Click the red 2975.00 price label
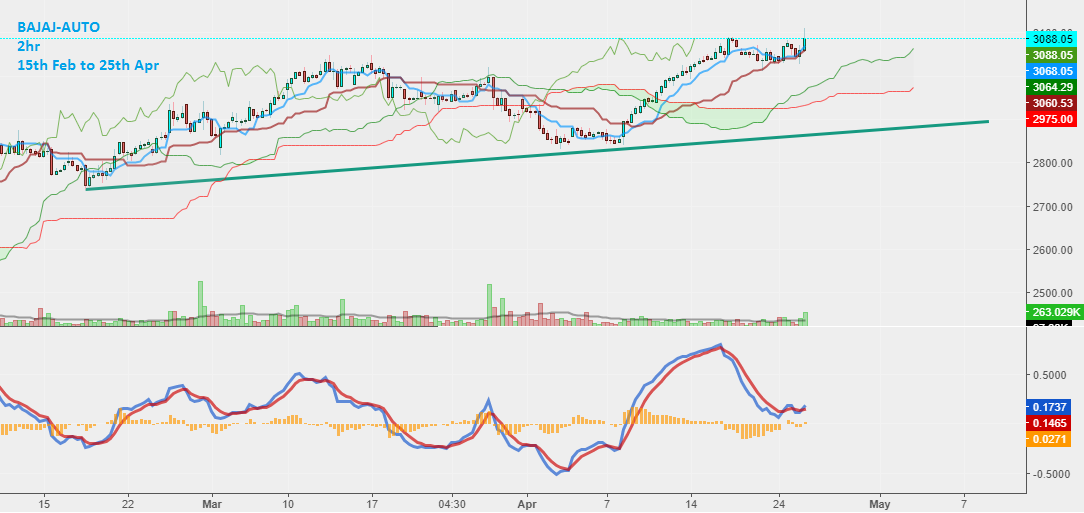Screen dimensions: 1084x513 1052,119
